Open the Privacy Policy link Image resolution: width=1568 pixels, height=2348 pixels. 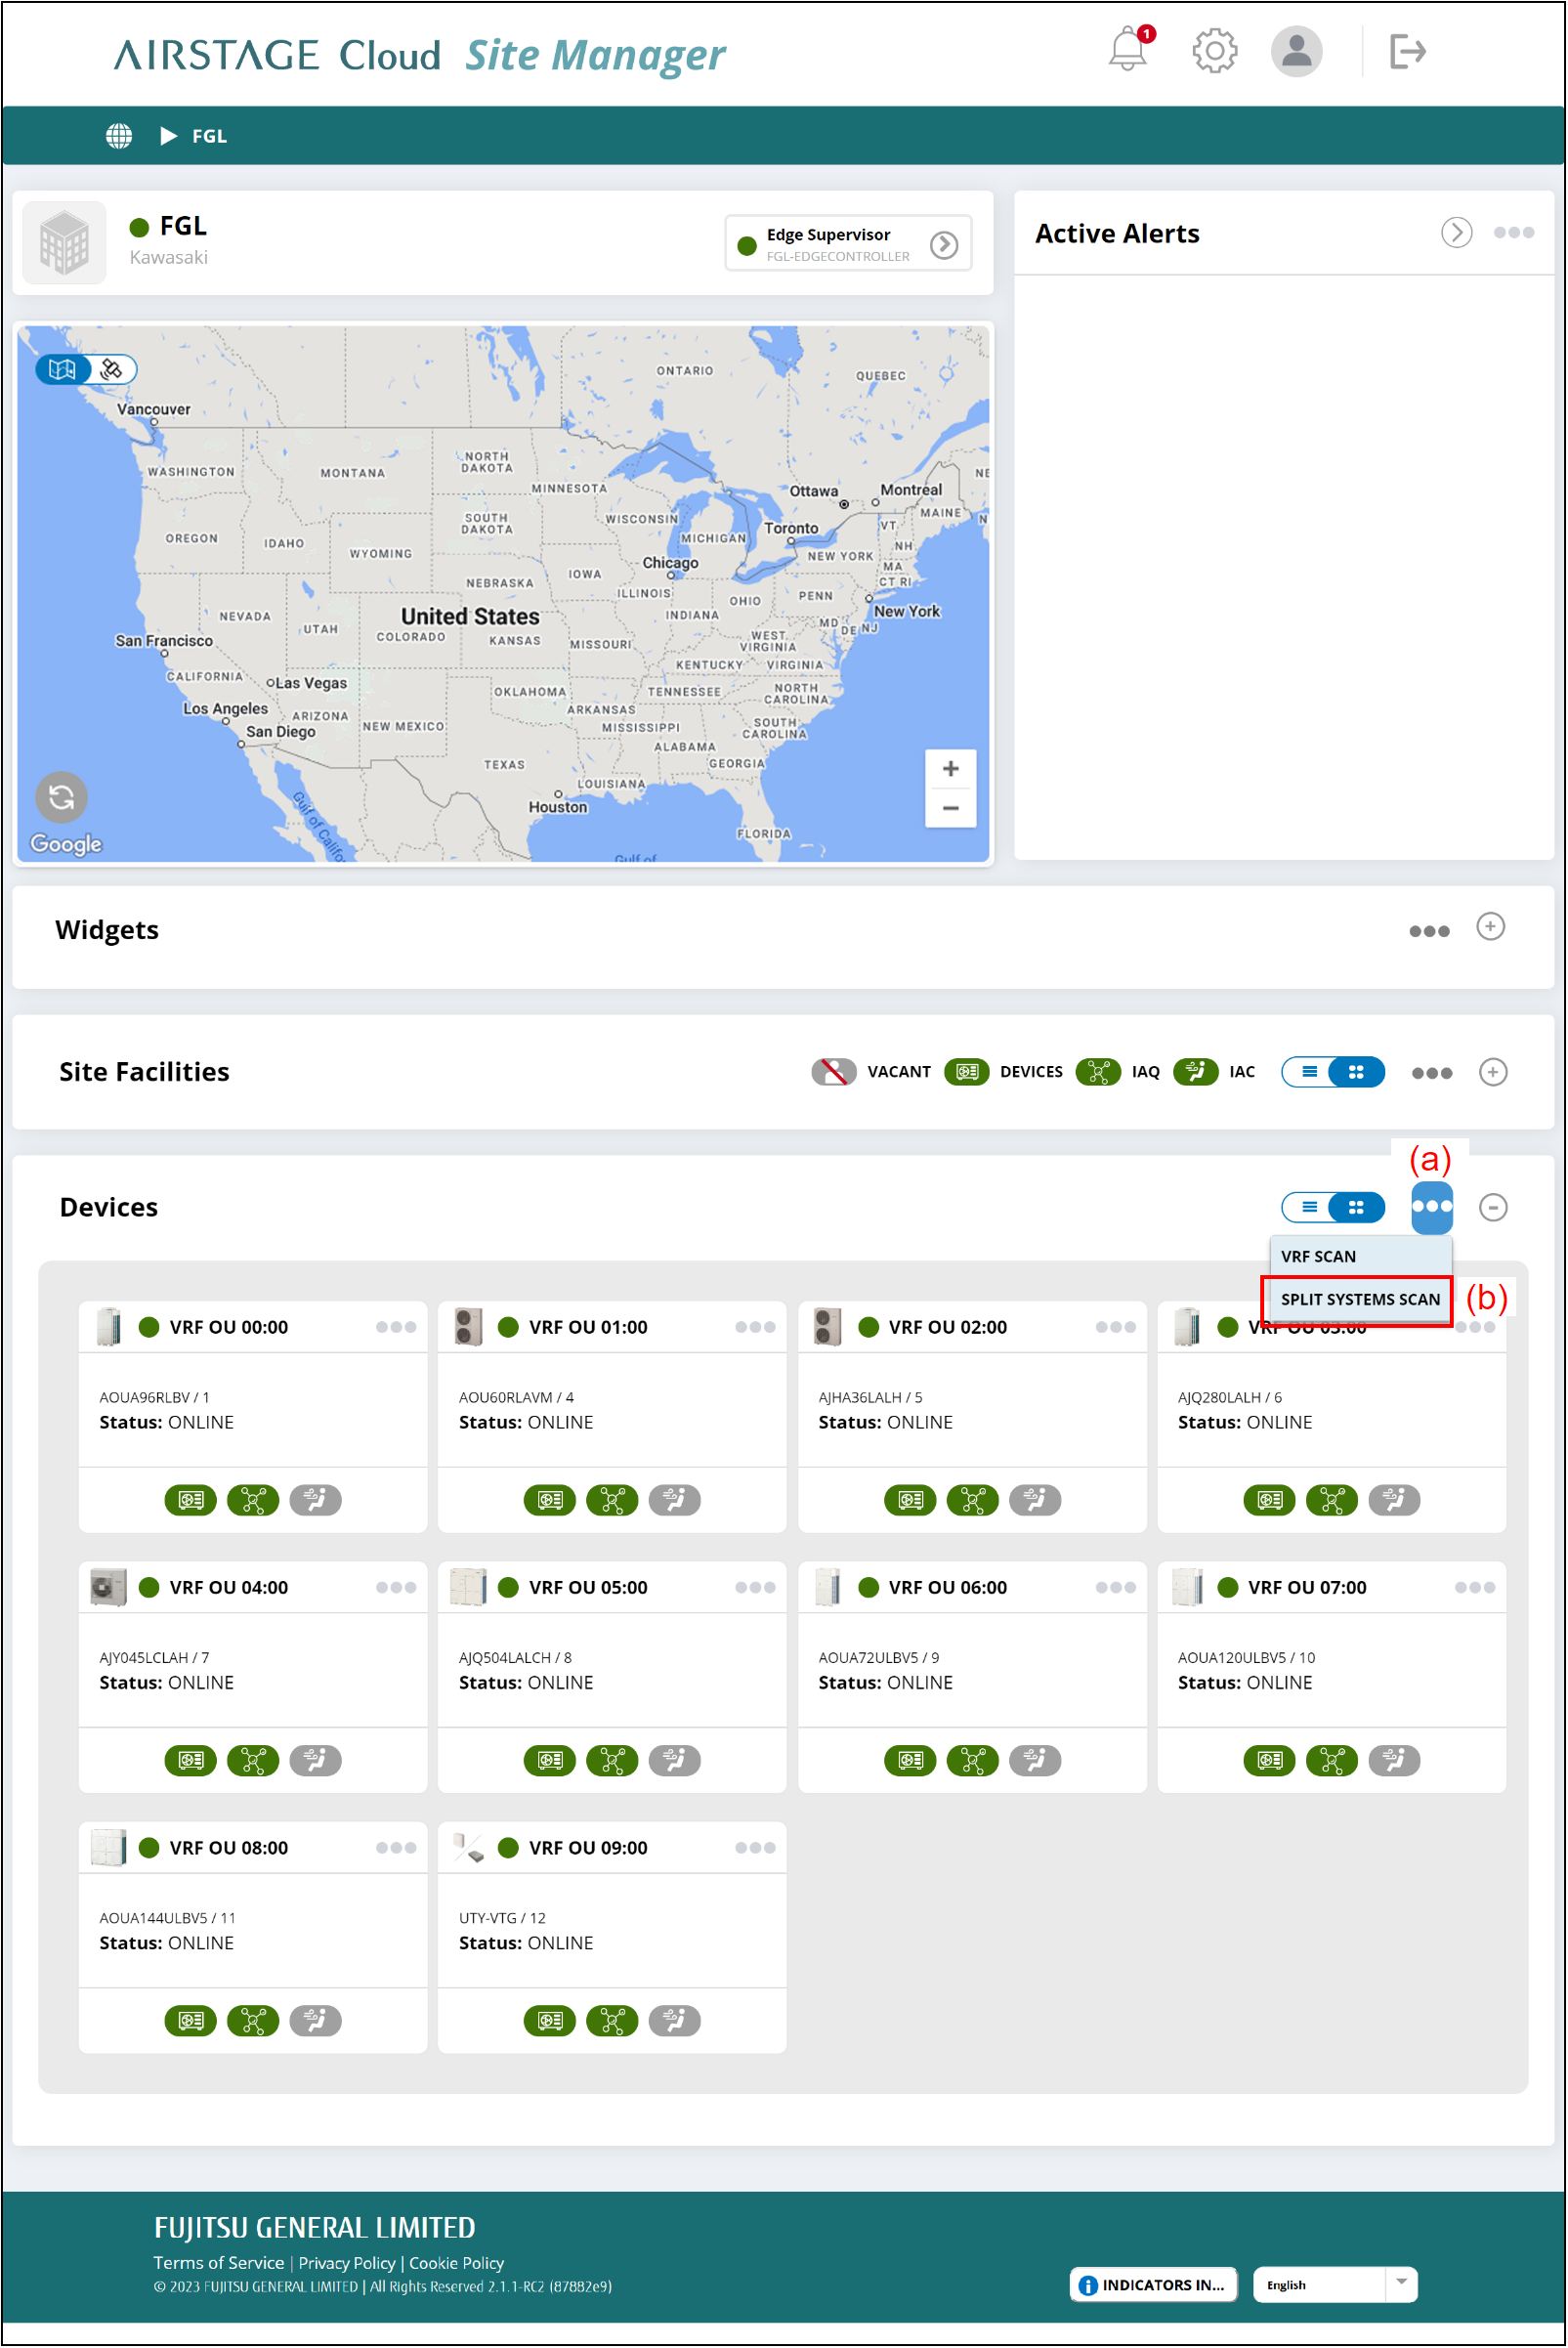coord(347,2263)
